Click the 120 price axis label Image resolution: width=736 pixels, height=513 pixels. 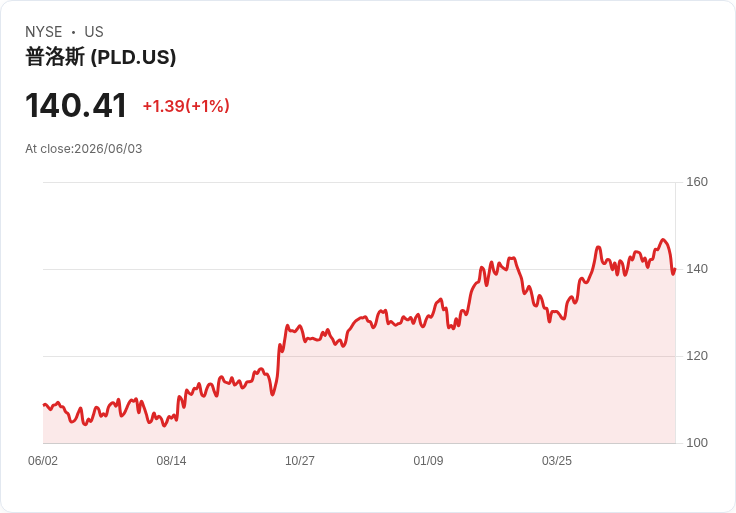point(697,356)
